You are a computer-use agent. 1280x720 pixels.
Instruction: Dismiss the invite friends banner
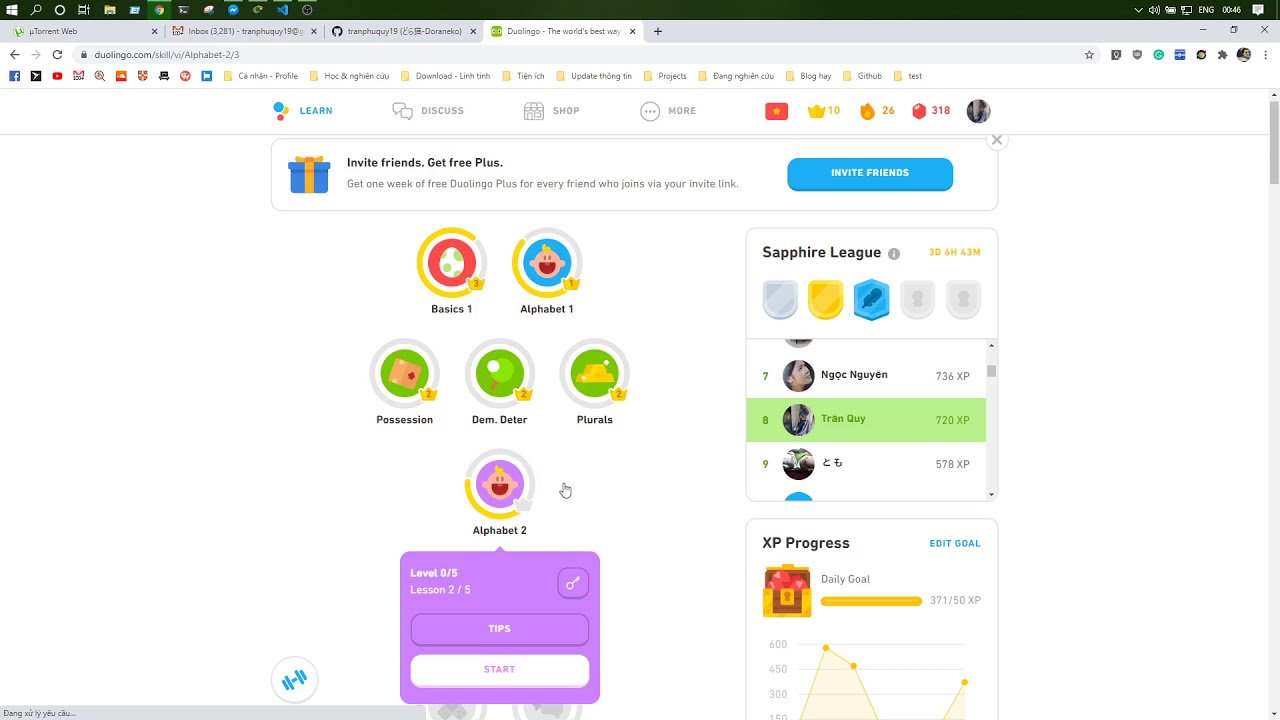click(x=996, y=140)
